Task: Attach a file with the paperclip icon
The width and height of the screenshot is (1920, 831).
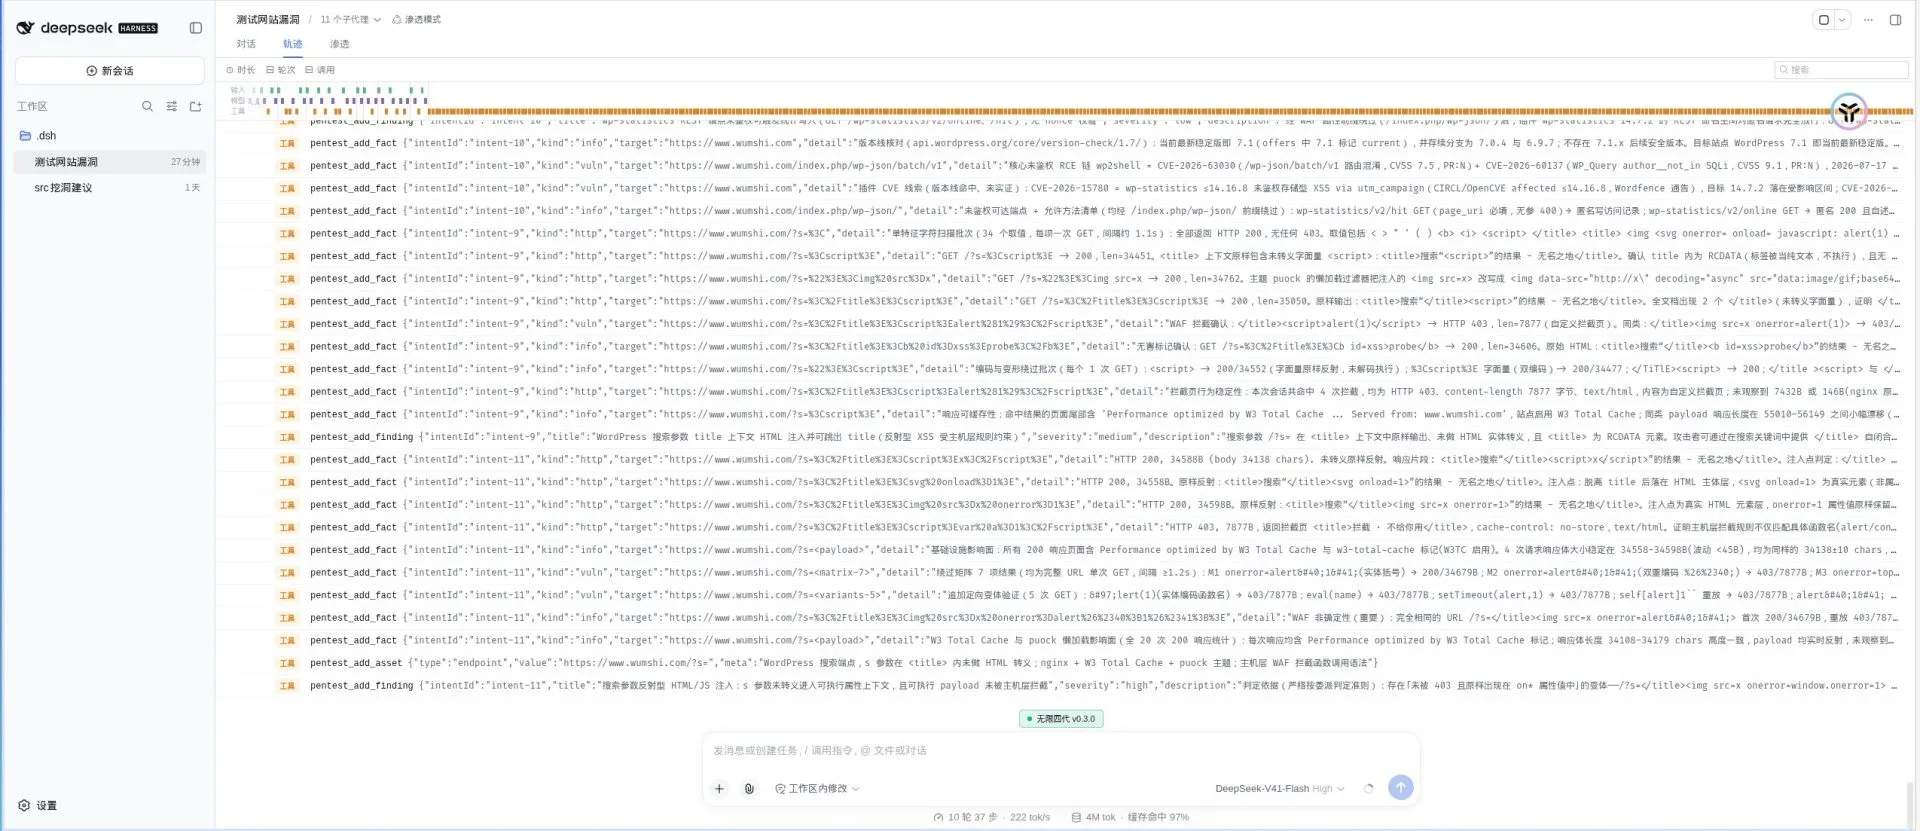Action: [x=749, y=788]
